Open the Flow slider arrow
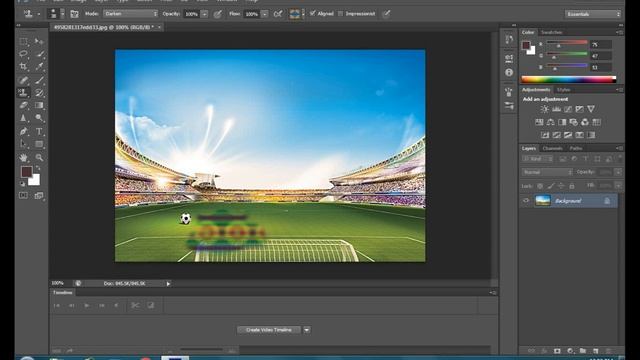Viewport: 640px width, 360px height. click(264, 14)
